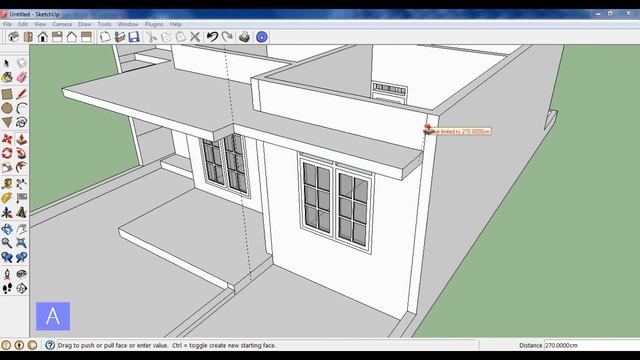Activate the Look Around eye tool

pos(21,274)
